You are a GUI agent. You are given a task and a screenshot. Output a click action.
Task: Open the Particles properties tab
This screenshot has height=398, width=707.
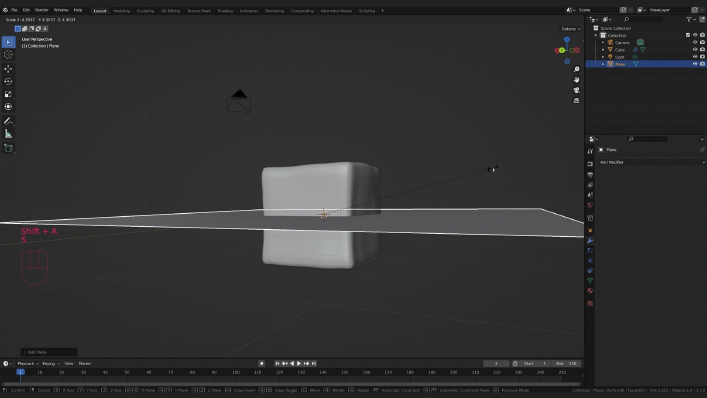coord(590,251)
